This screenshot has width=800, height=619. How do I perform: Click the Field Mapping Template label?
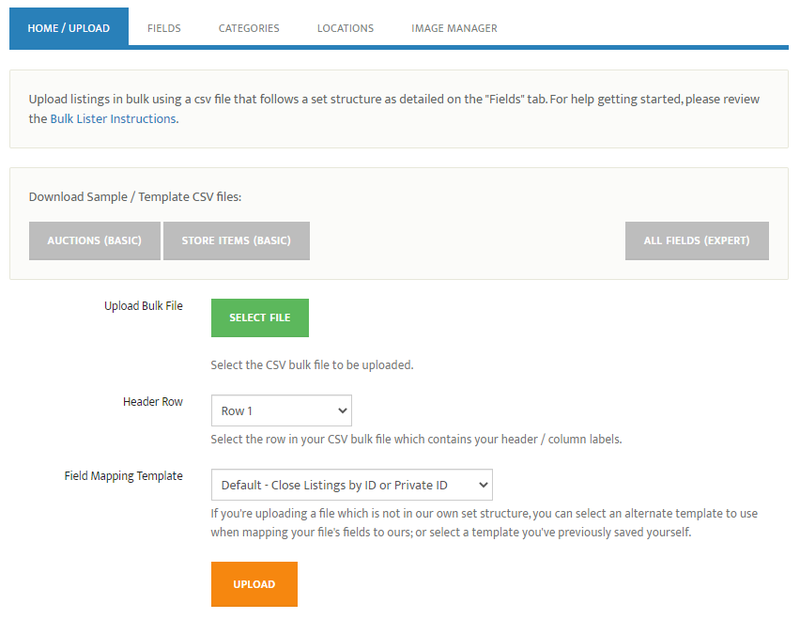123,476
